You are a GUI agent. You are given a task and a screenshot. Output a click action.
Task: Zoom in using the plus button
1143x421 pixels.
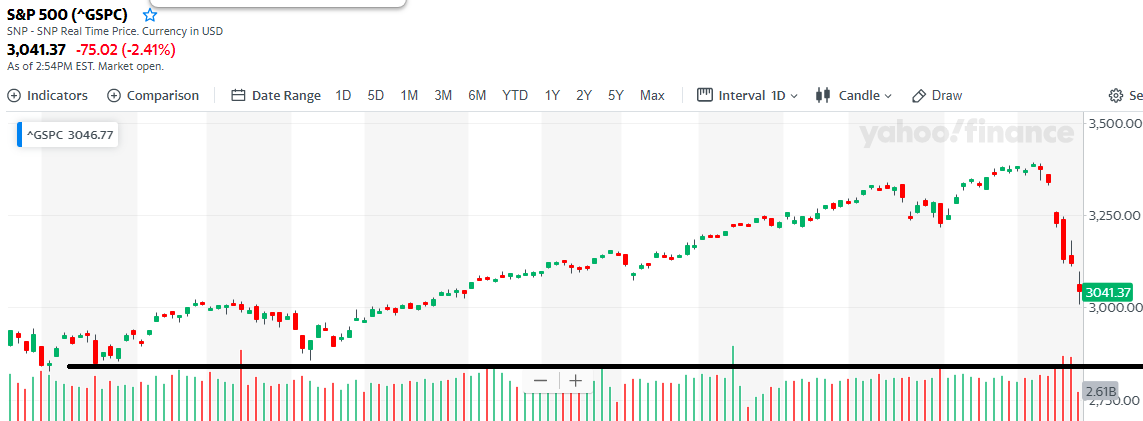[x=576, y=380]
